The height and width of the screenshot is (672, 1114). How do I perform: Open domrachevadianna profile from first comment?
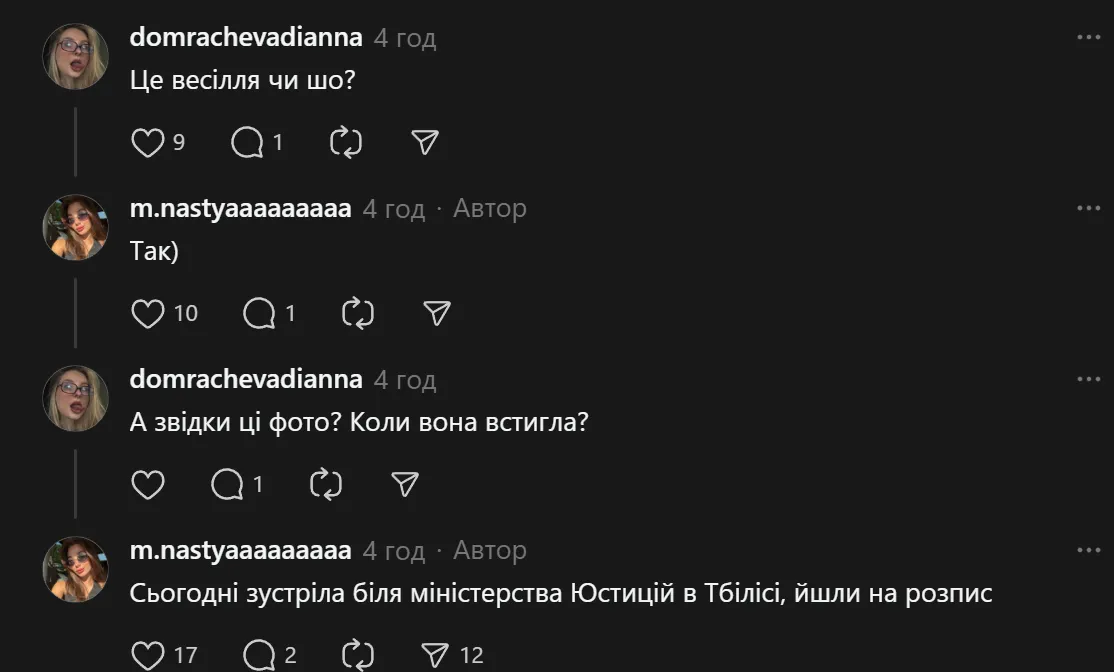coord(246,38)
